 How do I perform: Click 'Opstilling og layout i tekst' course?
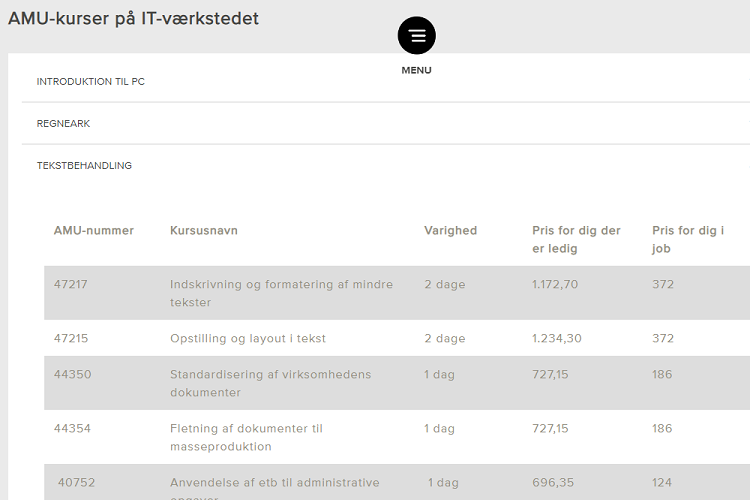(x=248, y=338)
